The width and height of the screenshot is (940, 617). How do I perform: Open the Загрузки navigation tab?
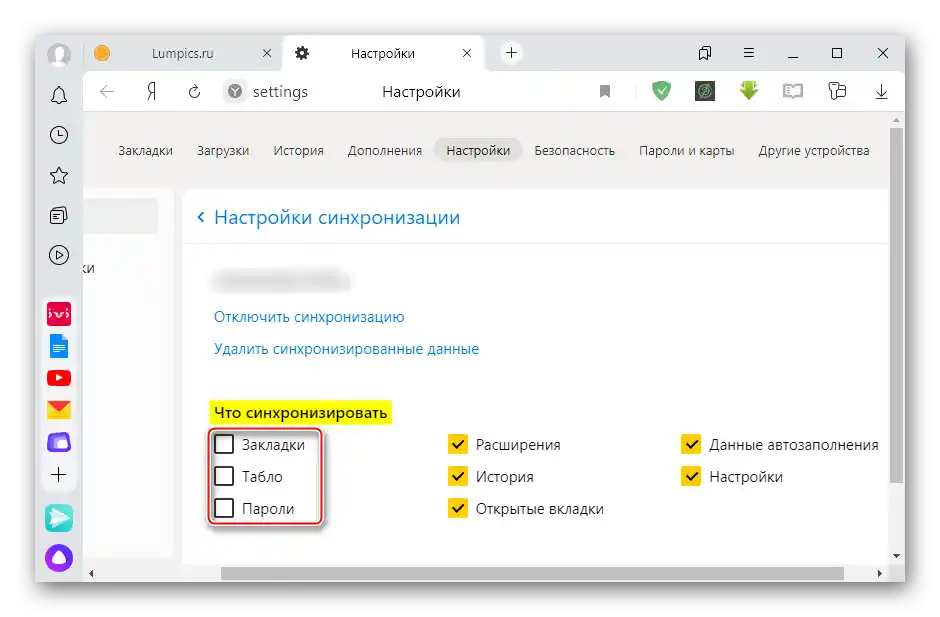pos(223,151)
